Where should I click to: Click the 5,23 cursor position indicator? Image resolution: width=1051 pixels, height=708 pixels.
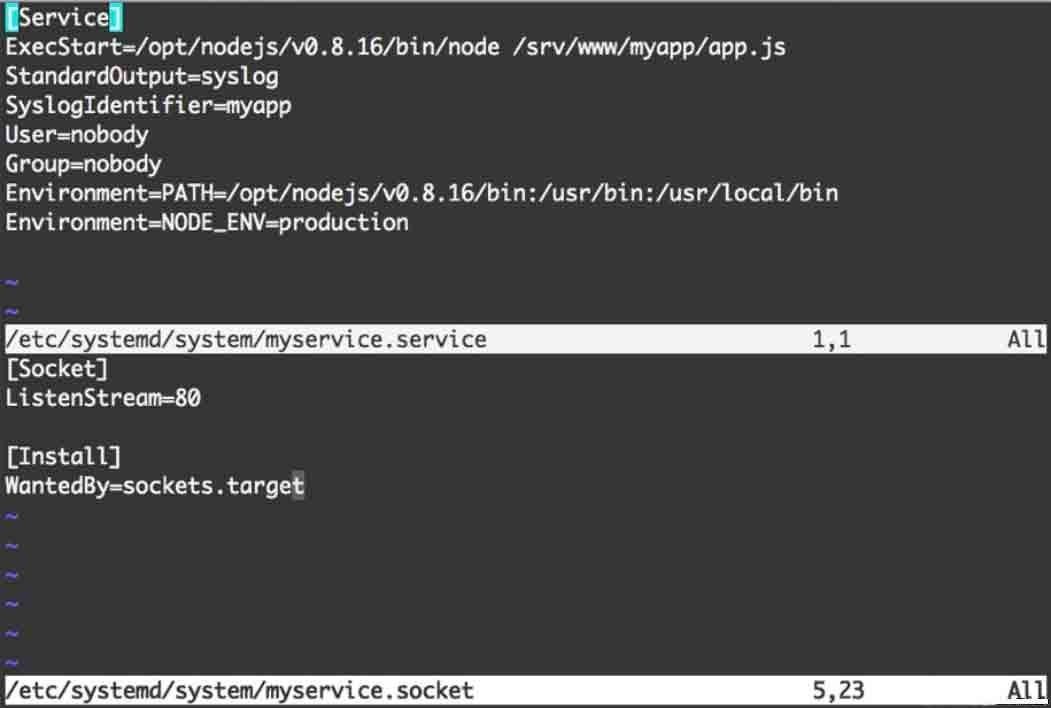[838, 691]
